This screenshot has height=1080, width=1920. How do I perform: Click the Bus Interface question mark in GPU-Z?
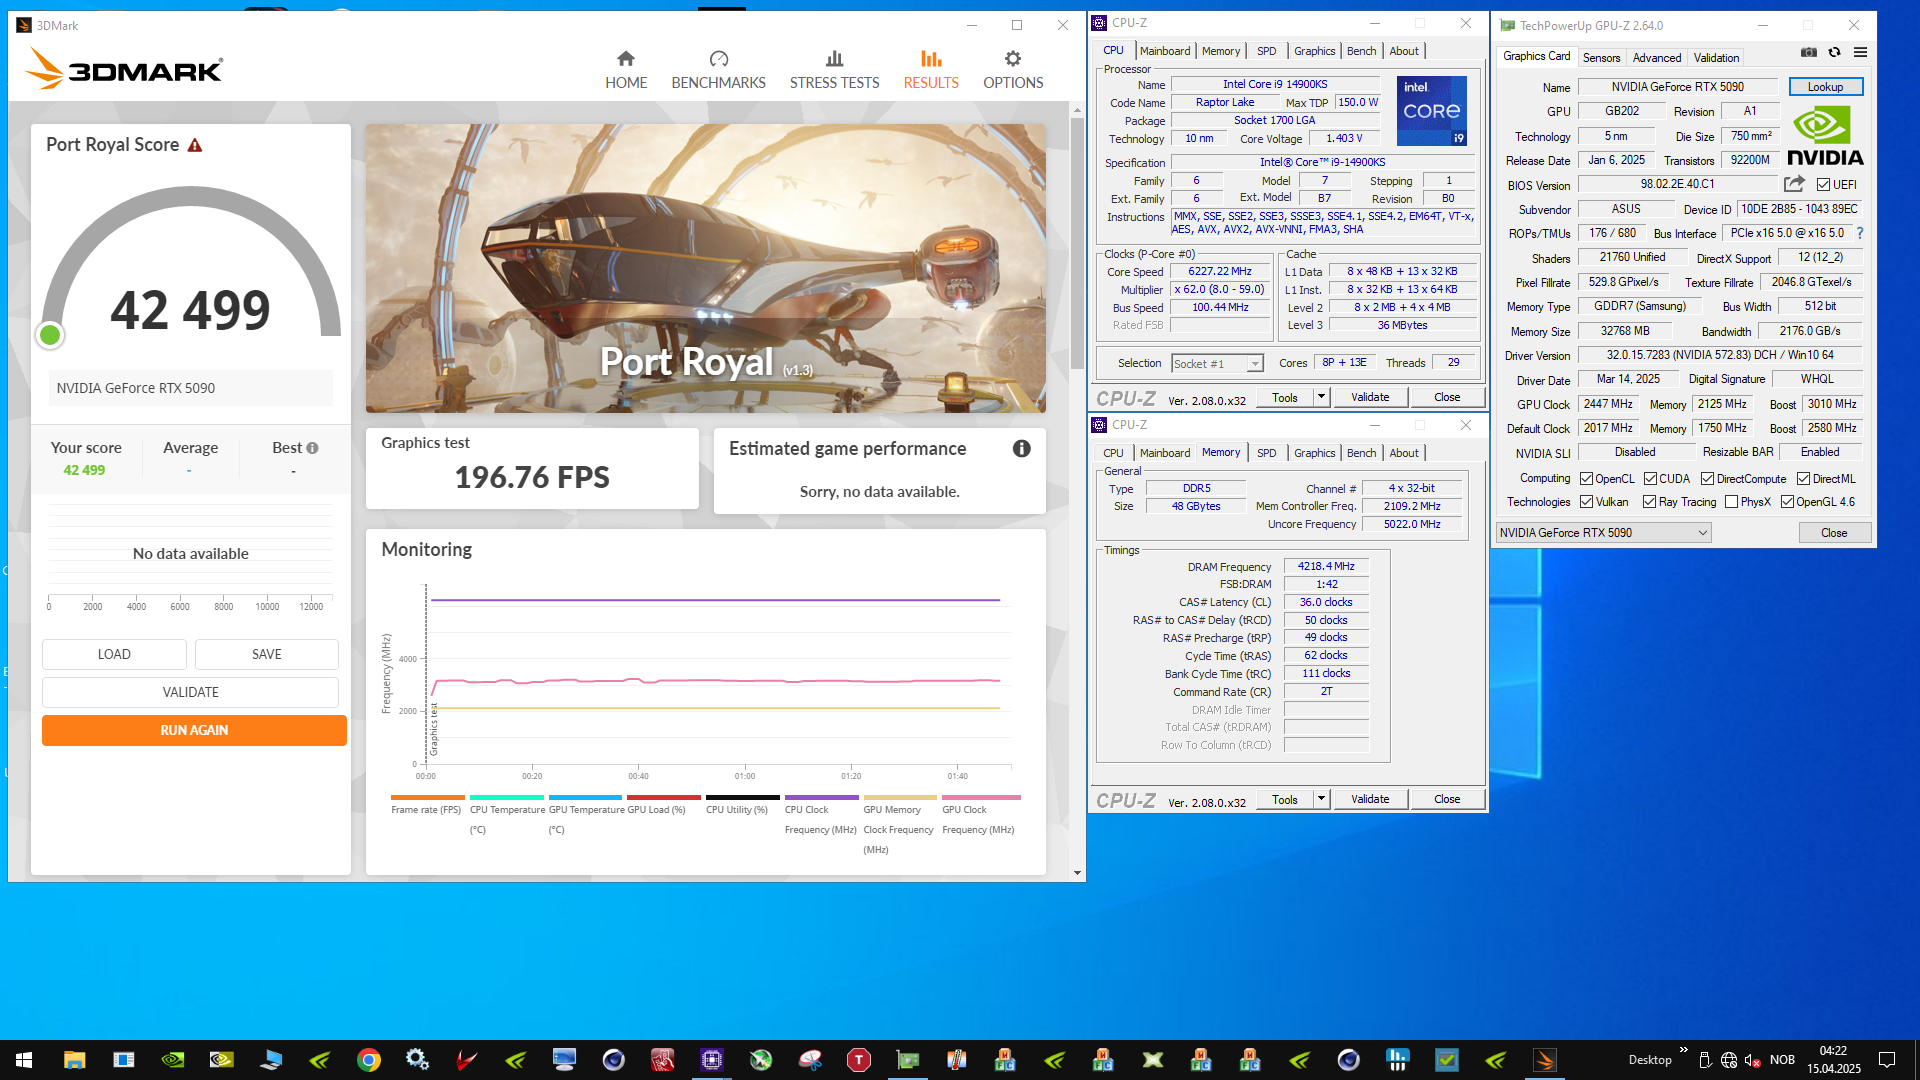tap(1860, 233)
